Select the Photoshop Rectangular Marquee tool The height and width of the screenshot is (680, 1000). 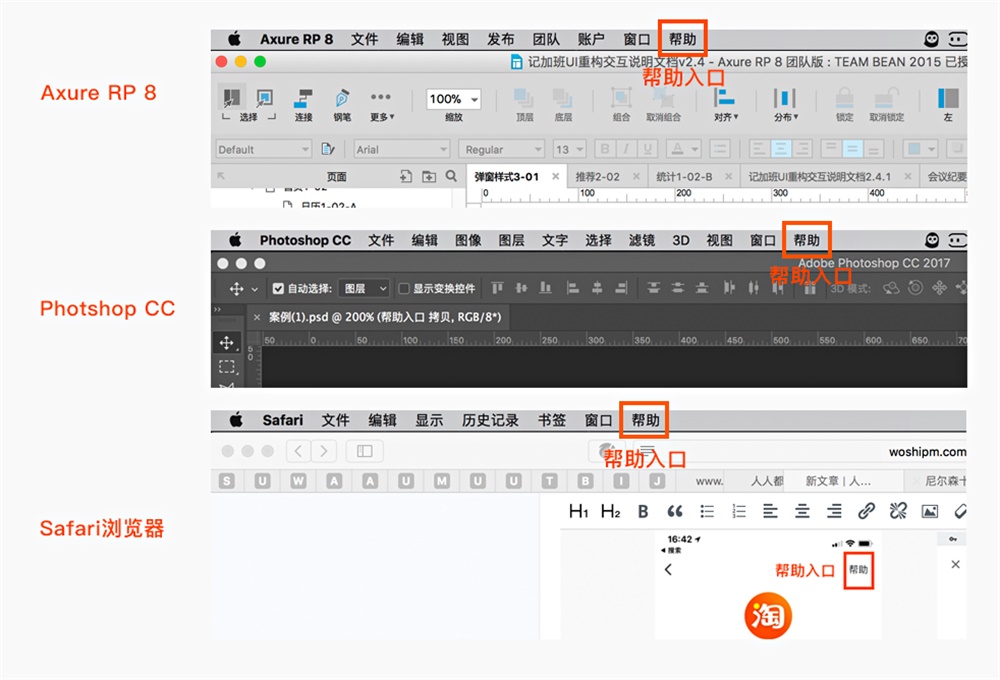tap(226, 366)
